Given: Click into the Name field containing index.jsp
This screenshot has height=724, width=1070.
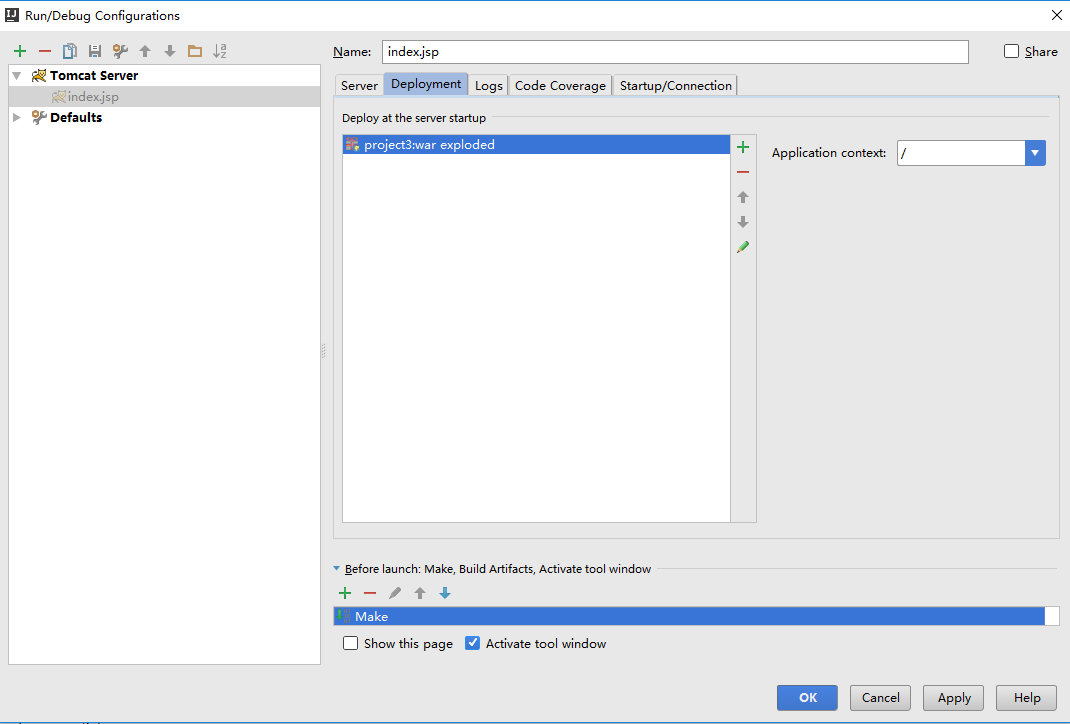Looking at the screenshot, I should point(675,52).
